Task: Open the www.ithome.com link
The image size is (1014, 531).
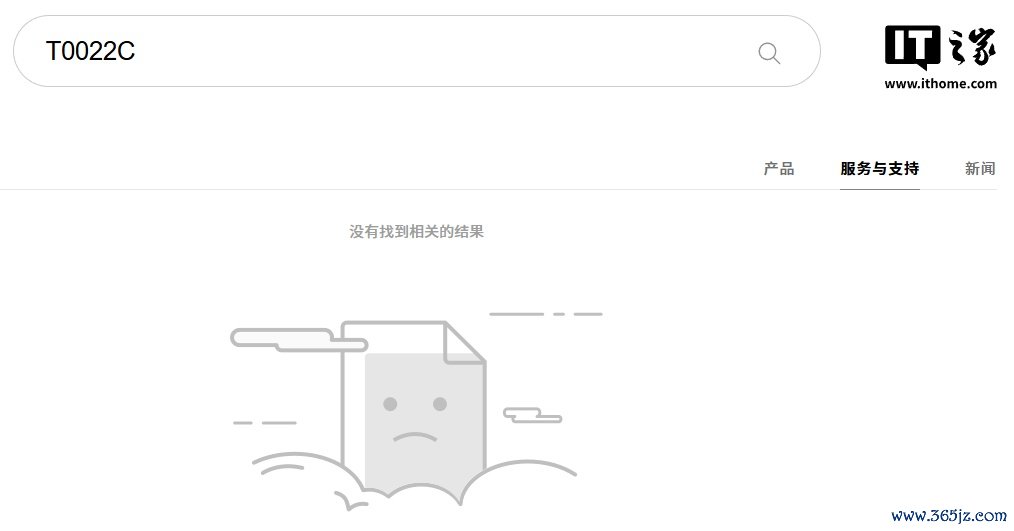Action: click(940, 83)
